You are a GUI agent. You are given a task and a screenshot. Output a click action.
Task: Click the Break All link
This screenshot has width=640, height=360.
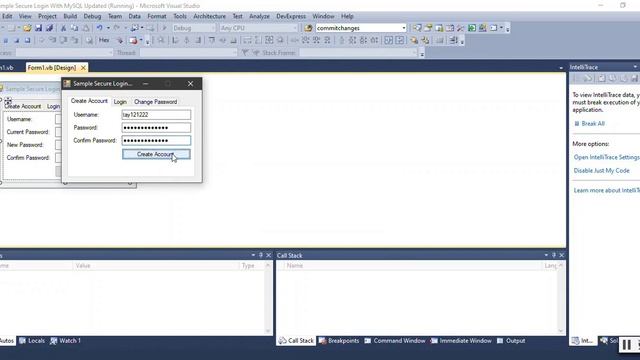coord(593,124)
